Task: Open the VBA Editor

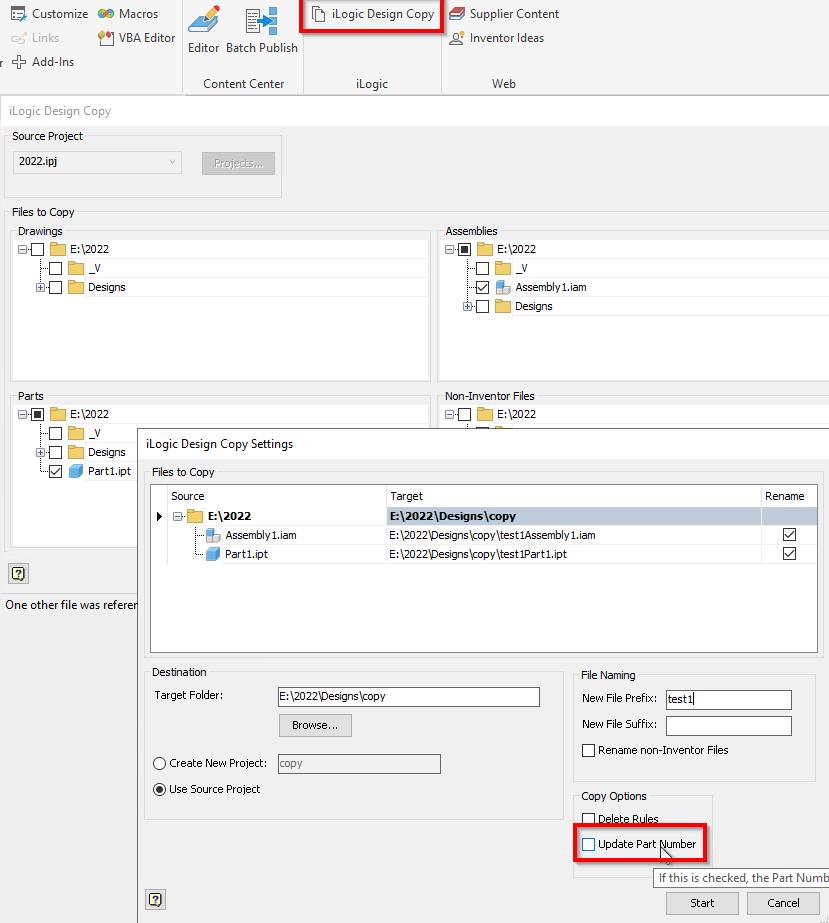Action: tap(135, 38)
